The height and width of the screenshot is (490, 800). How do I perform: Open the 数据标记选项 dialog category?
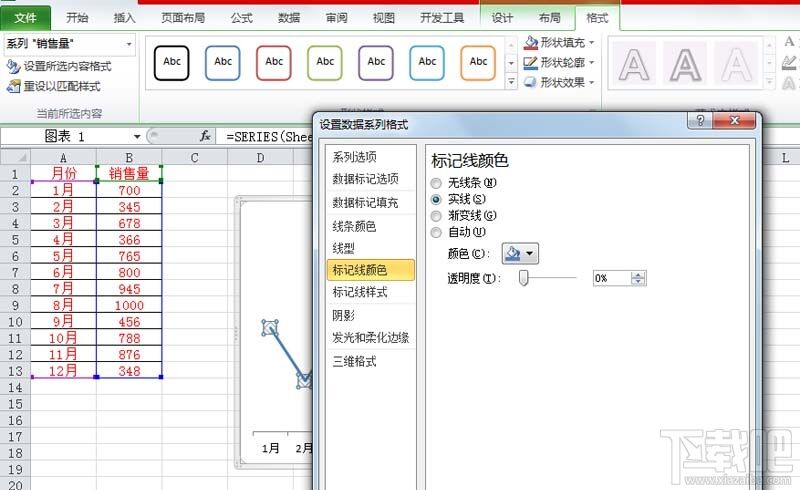pos(371,179)
